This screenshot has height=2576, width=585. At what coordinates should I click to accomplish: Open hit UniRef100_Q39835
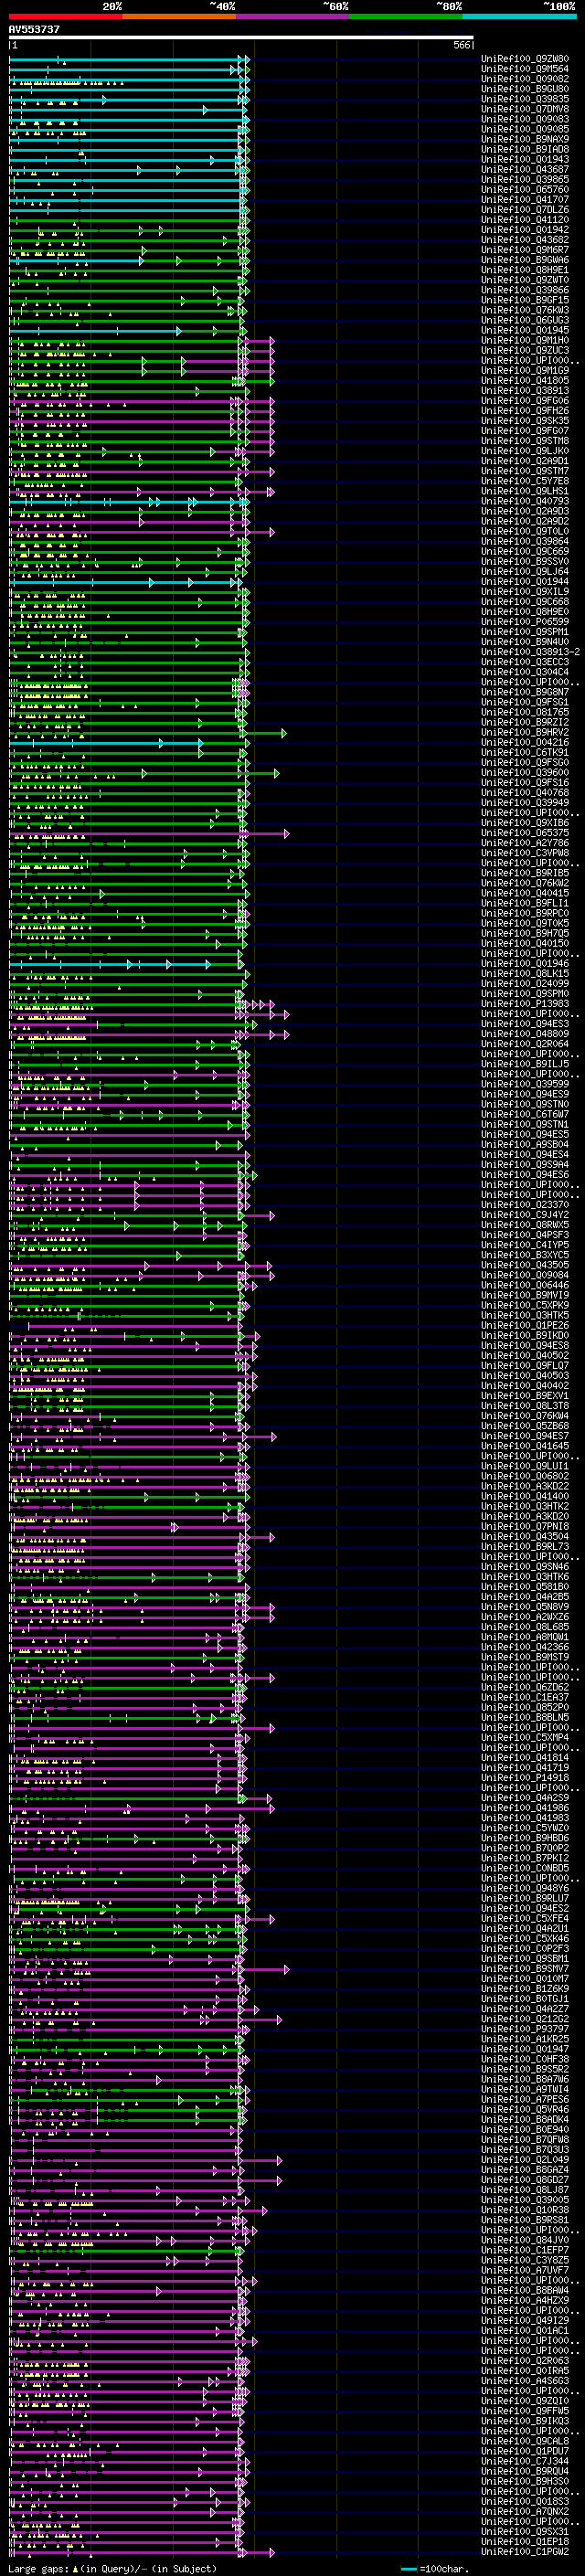click(525, 99)
